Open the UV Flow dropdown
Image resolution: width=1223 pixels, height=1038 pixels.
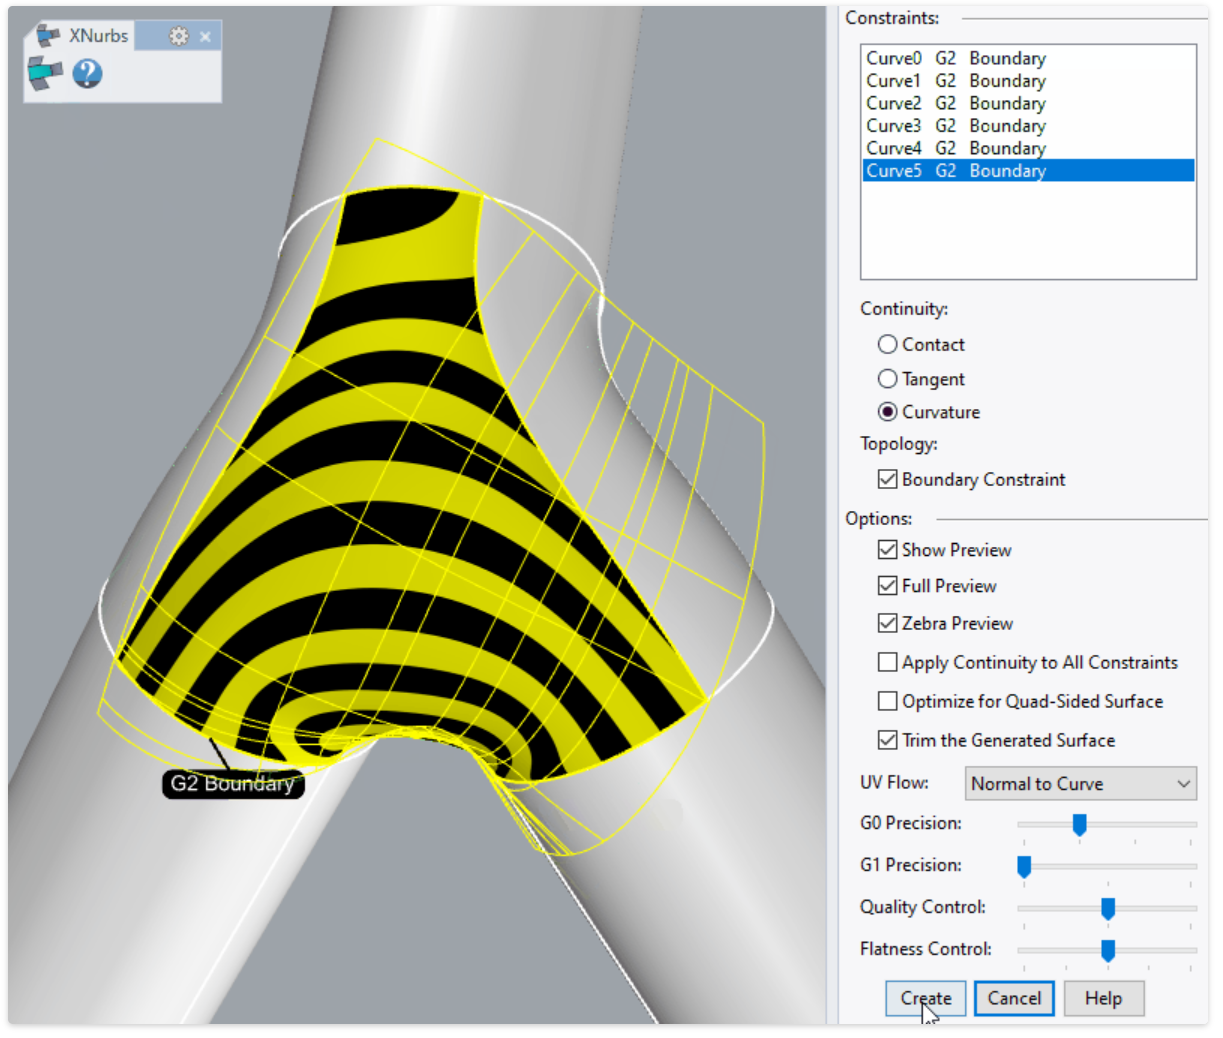pyautogui.click(x=1080, y=783)
